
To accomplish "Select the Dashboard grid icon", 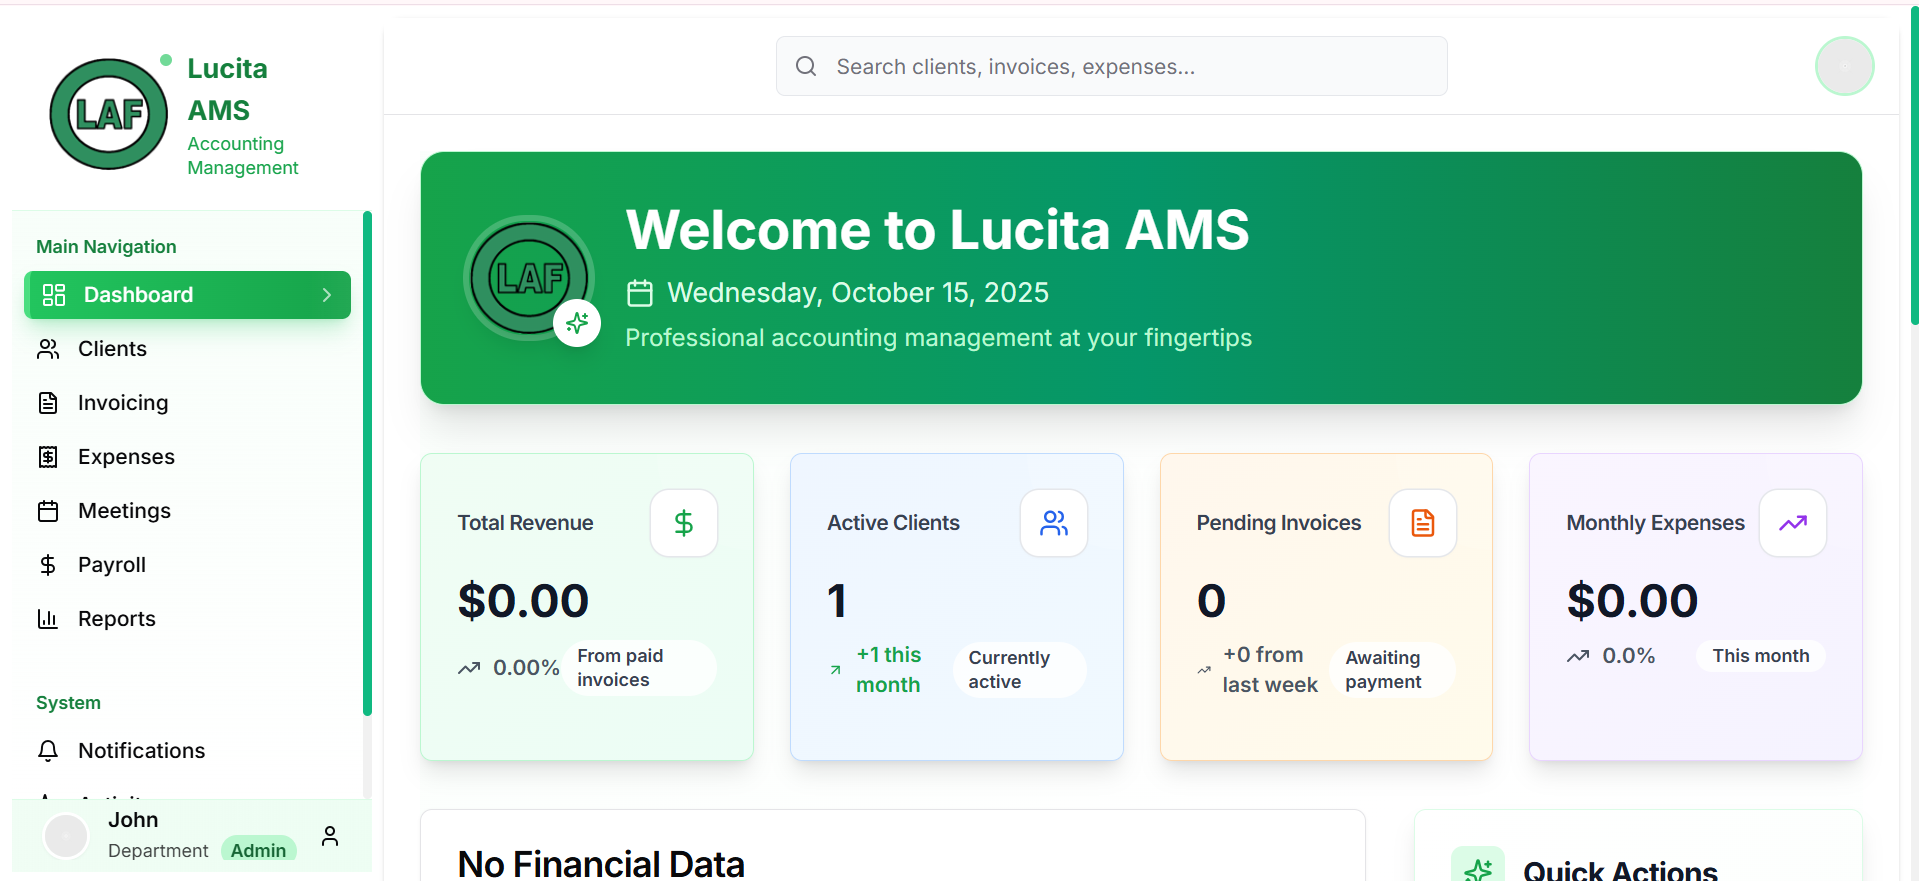I will (54, 295).
